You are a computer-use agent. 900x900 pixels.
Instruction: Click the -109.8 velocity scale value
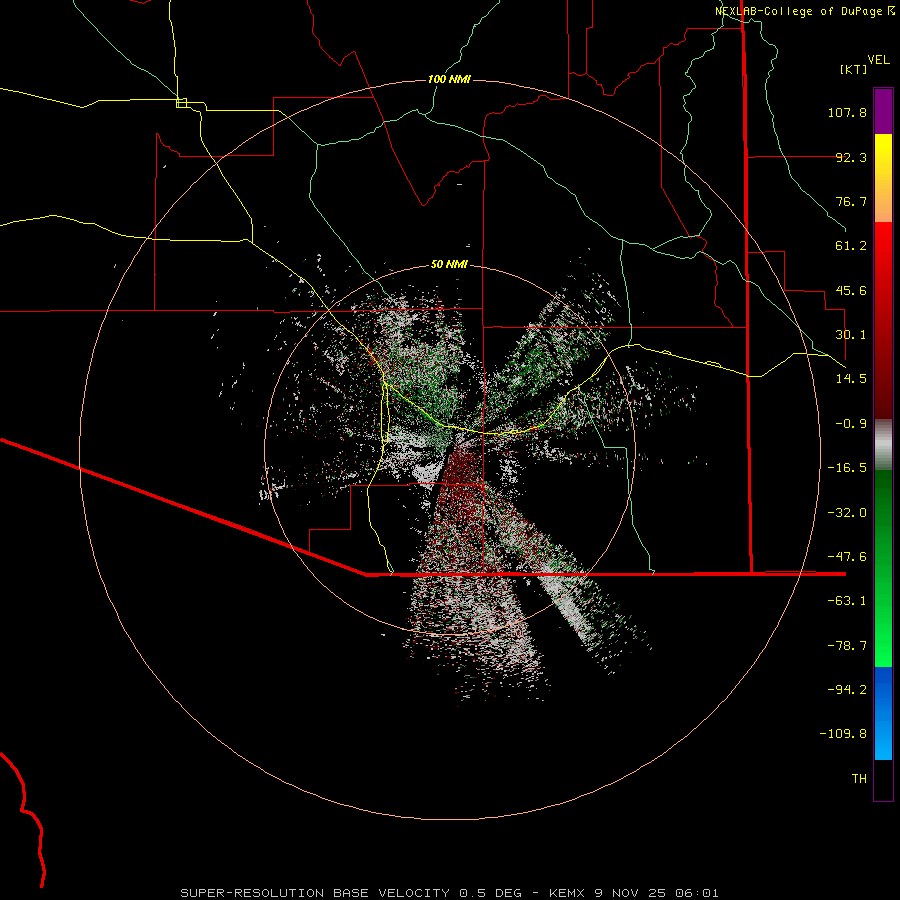843,734
